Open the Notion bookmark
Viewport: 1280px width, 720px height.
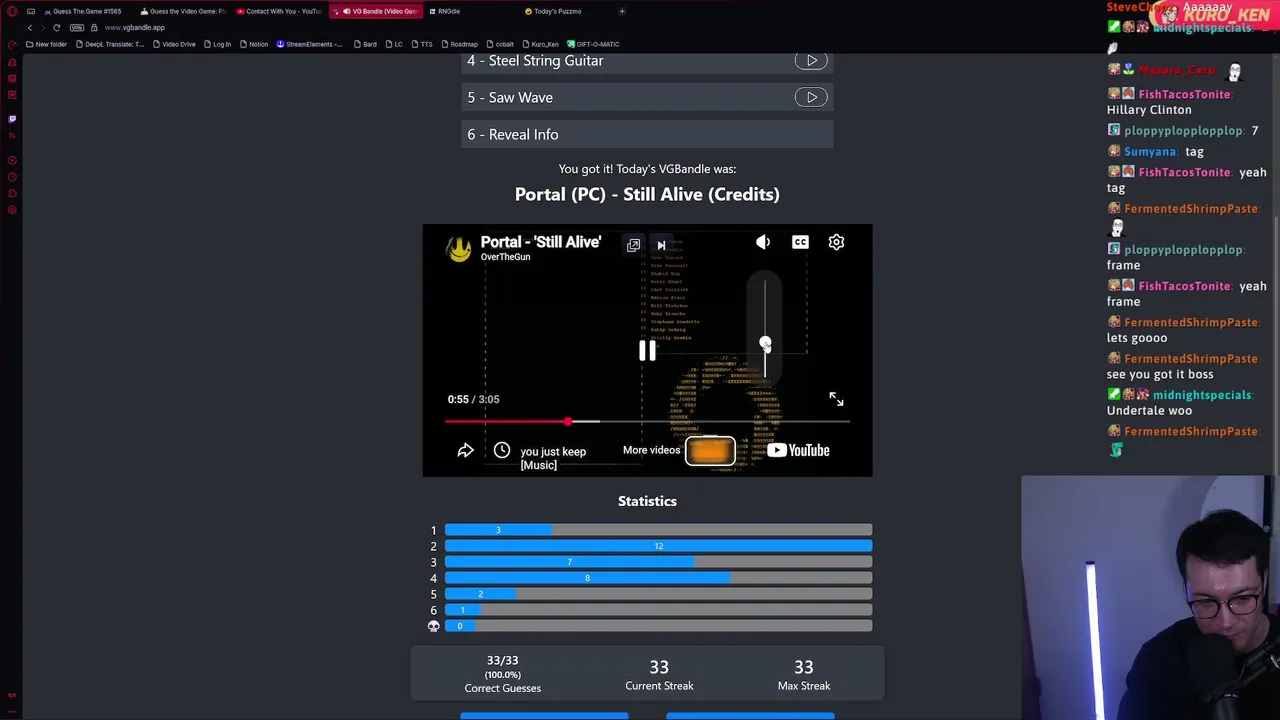(254, 44)
